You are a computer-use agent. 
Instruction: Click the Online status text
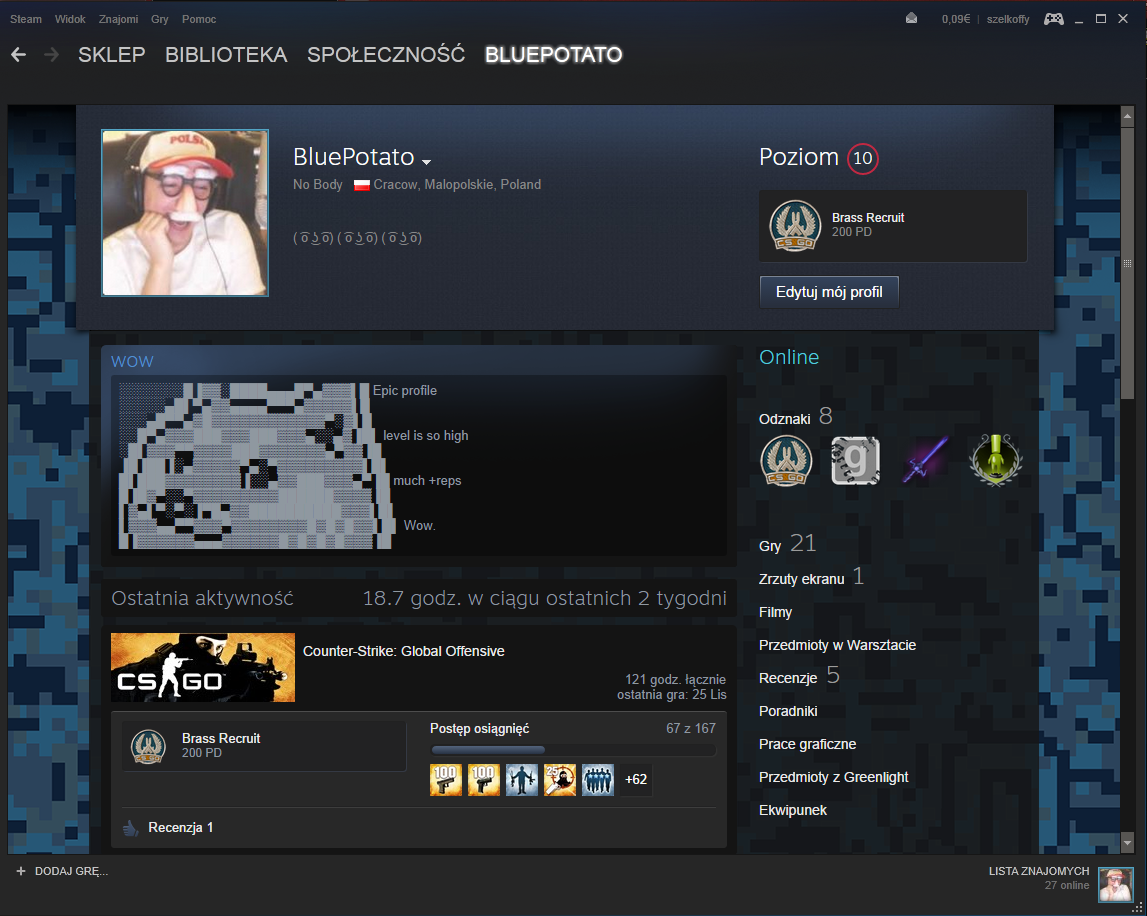coord(789,357)
